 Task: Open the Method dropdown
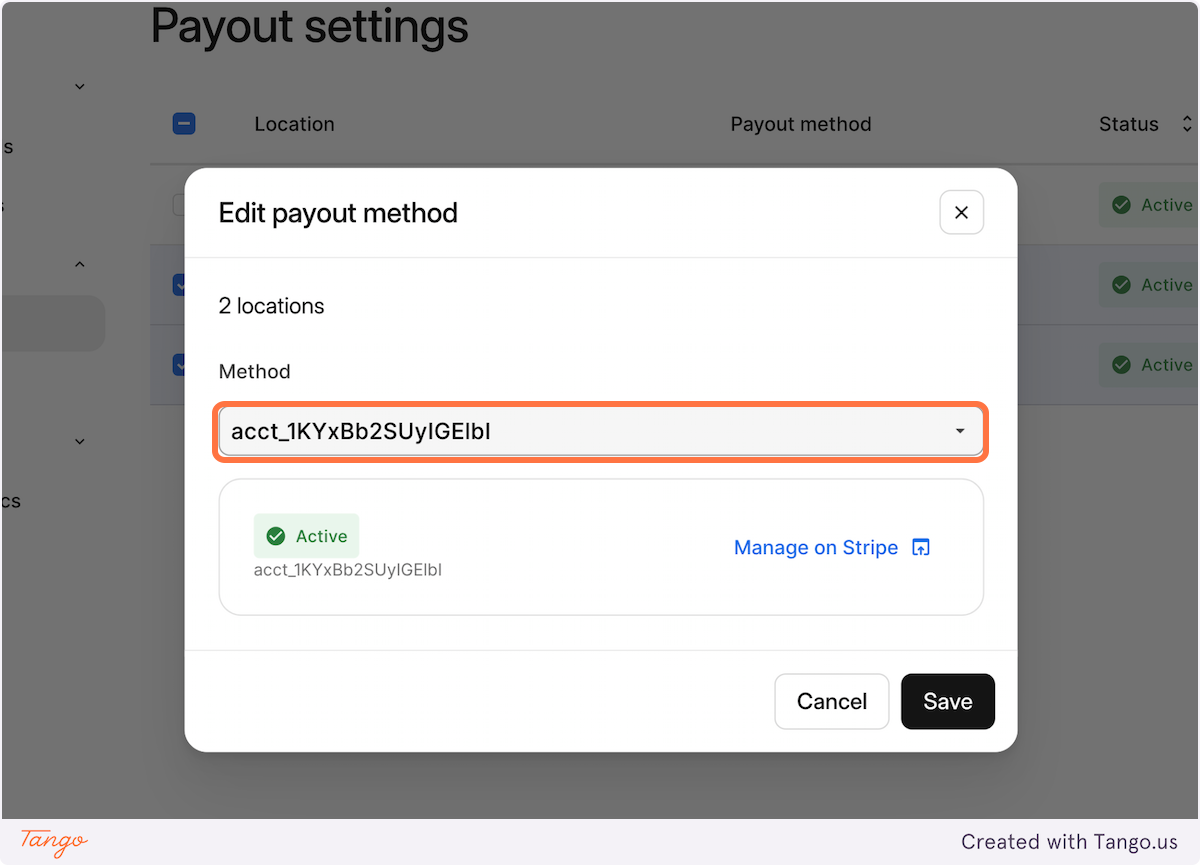(959, 431)
